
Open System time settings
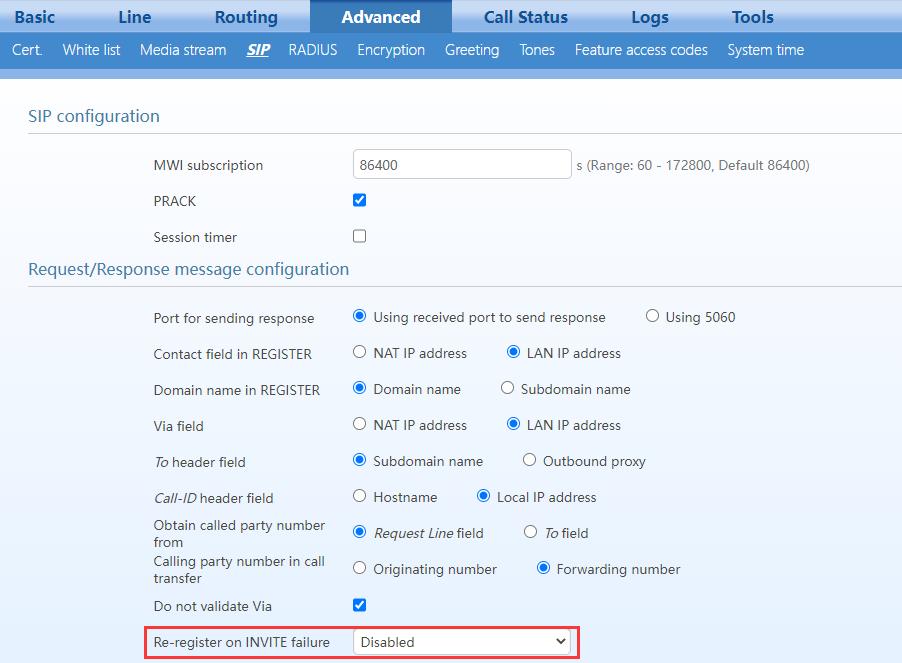click(x=765, y=50)
